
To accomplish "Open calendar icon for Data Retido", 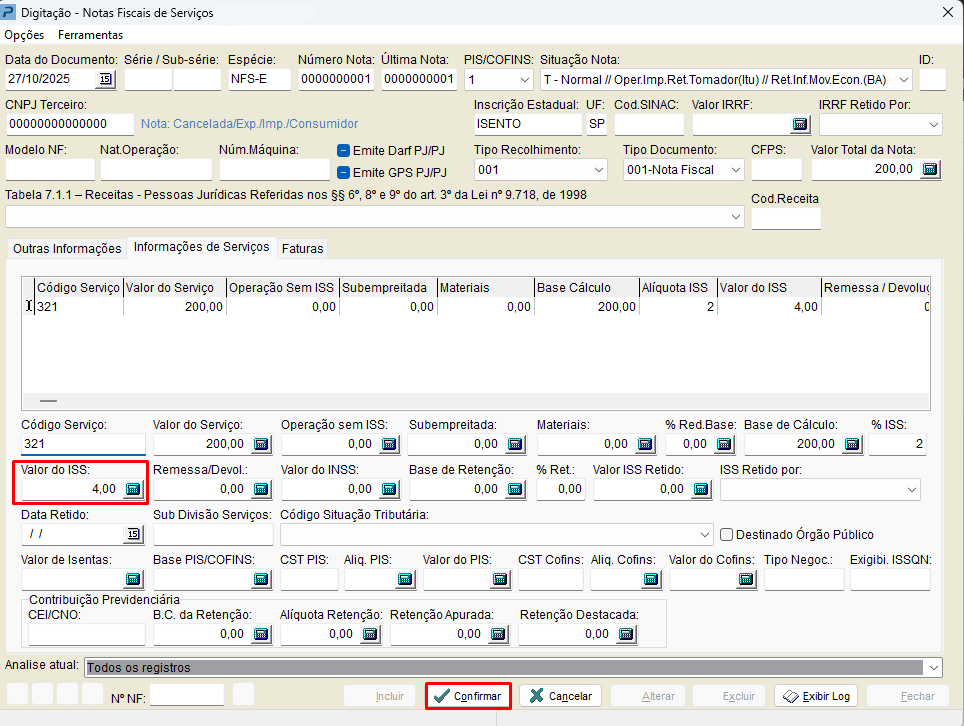I will 133,534.
